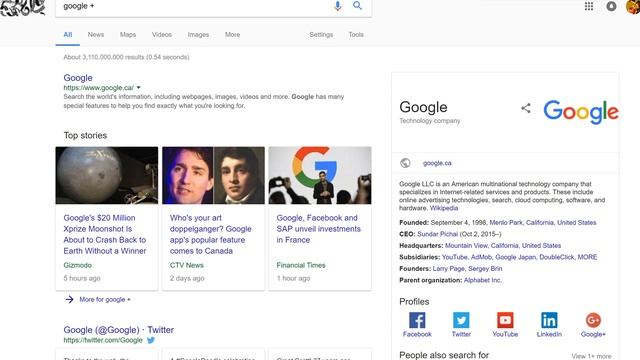Click the DoubleClick subsidiary link
Viewport: 640px width, 360px height.
[557, 257]
